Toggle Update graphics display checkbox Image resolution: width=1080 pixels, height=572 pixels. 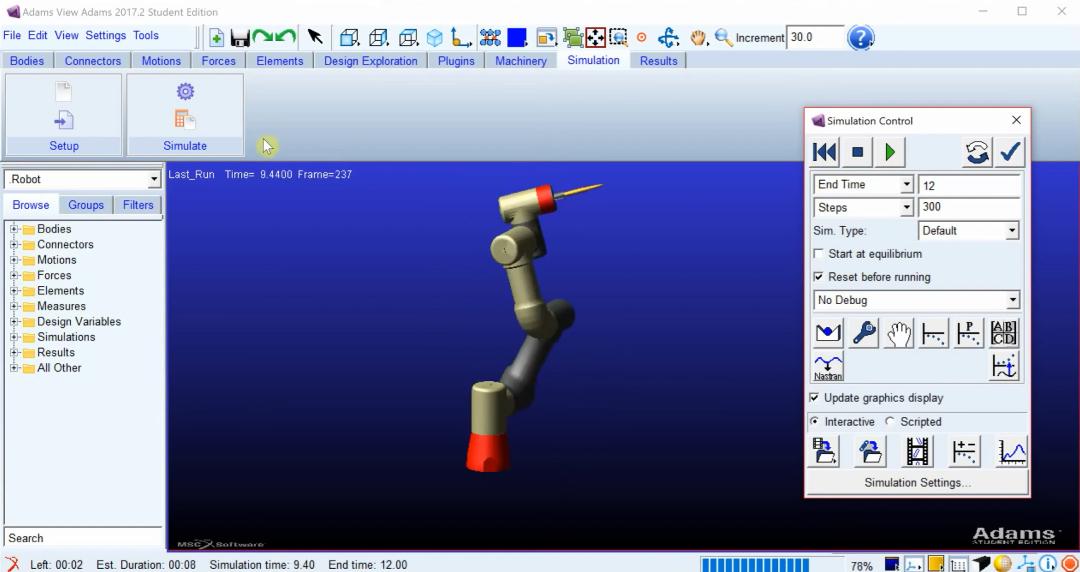coord(814,398)
